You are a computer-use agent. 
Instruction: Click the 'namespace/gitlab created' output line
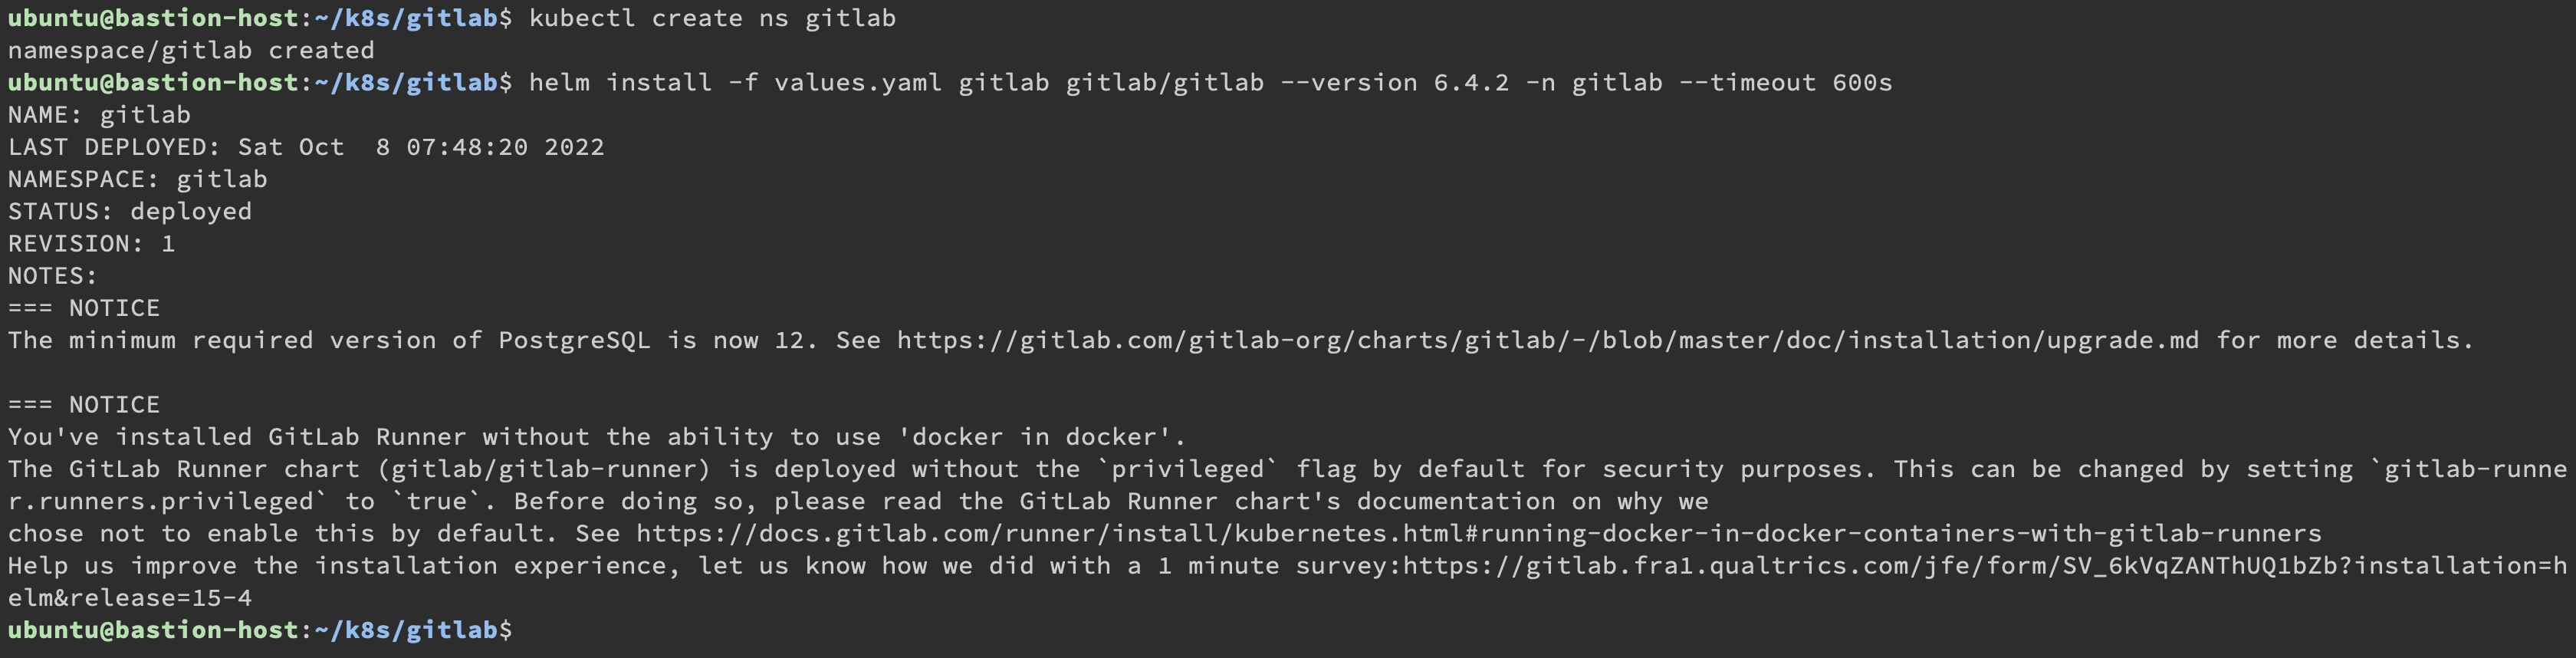click(x=191, y=51)
